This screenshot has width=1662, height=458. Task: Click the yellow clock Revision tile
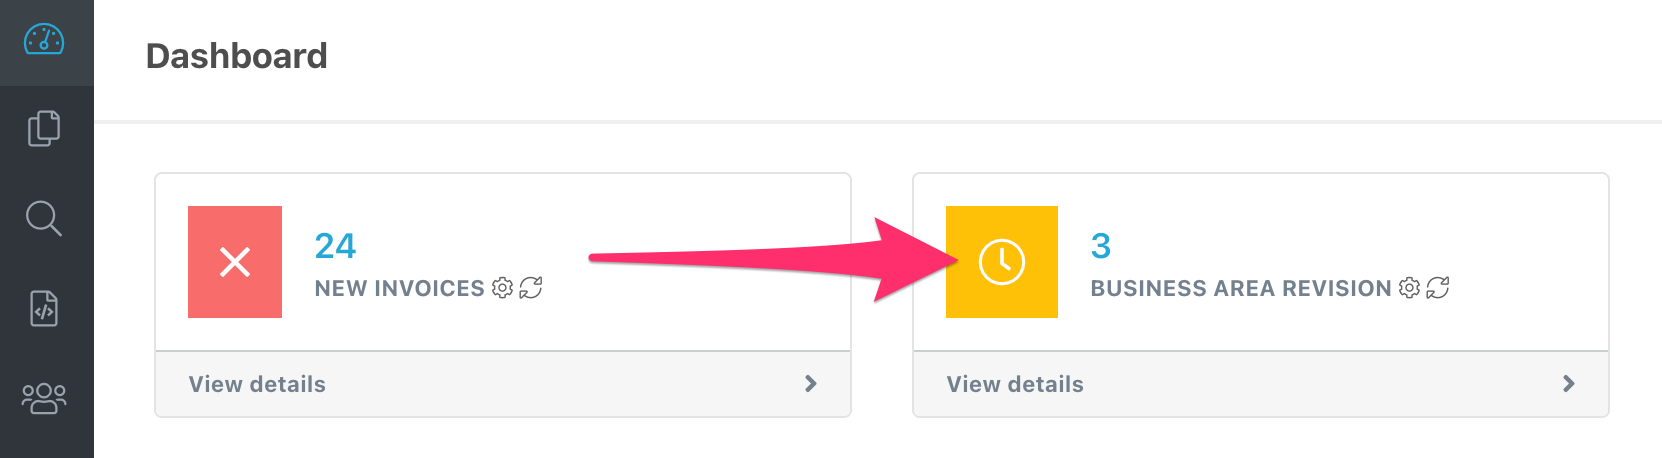(1002, 262)
